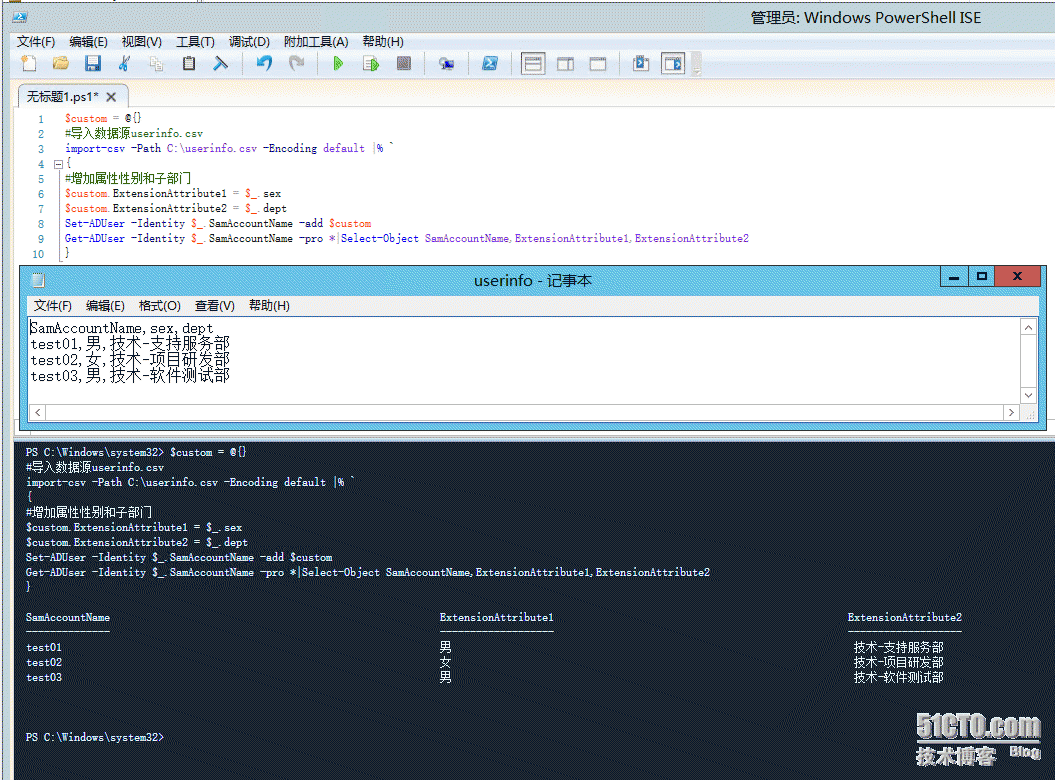1055x780 pixels.
Task: Save the script with the floppy icon
Action: coord(93,63)
